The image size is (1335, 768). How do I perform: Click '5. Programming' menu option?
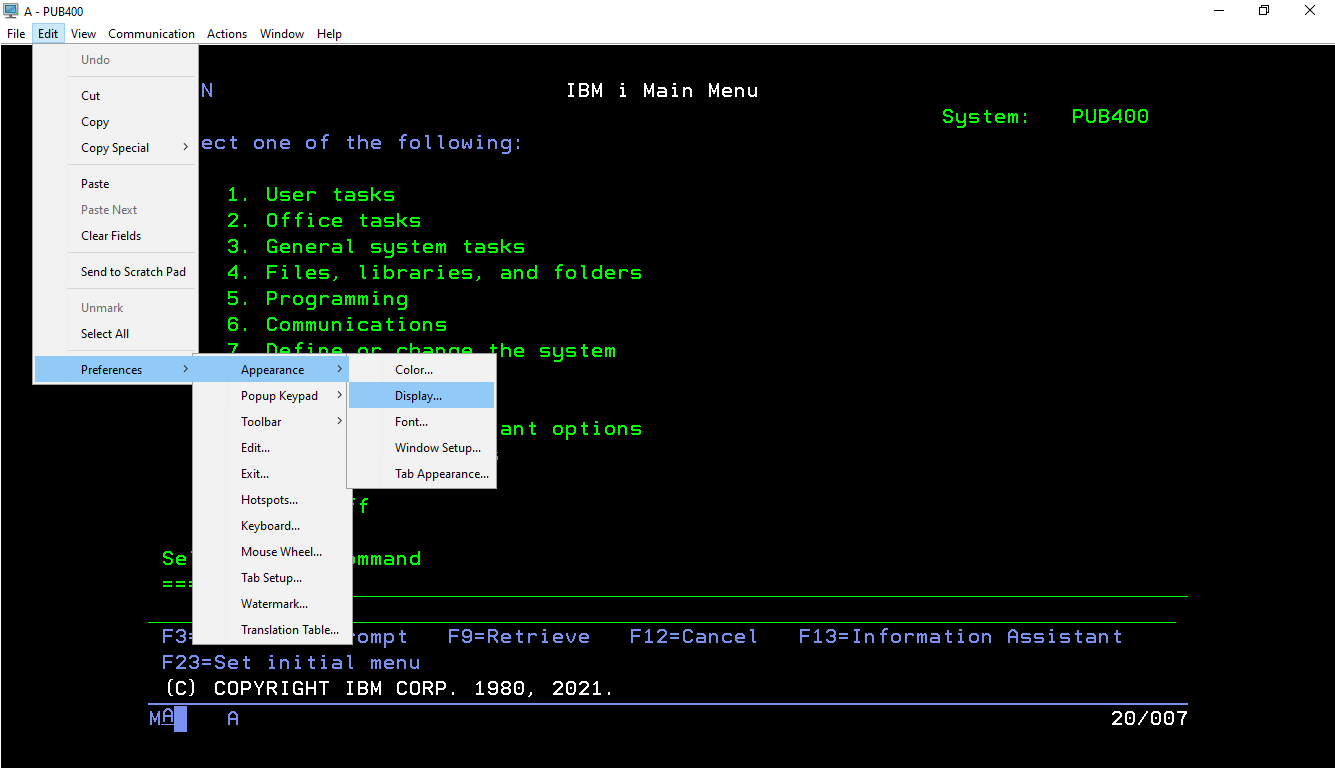pos(318,299)
